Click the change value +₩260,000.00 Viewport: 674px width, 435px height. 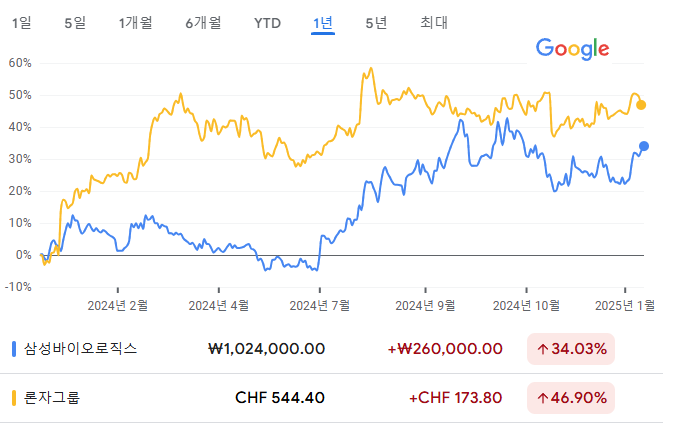(x=445, y=349)
